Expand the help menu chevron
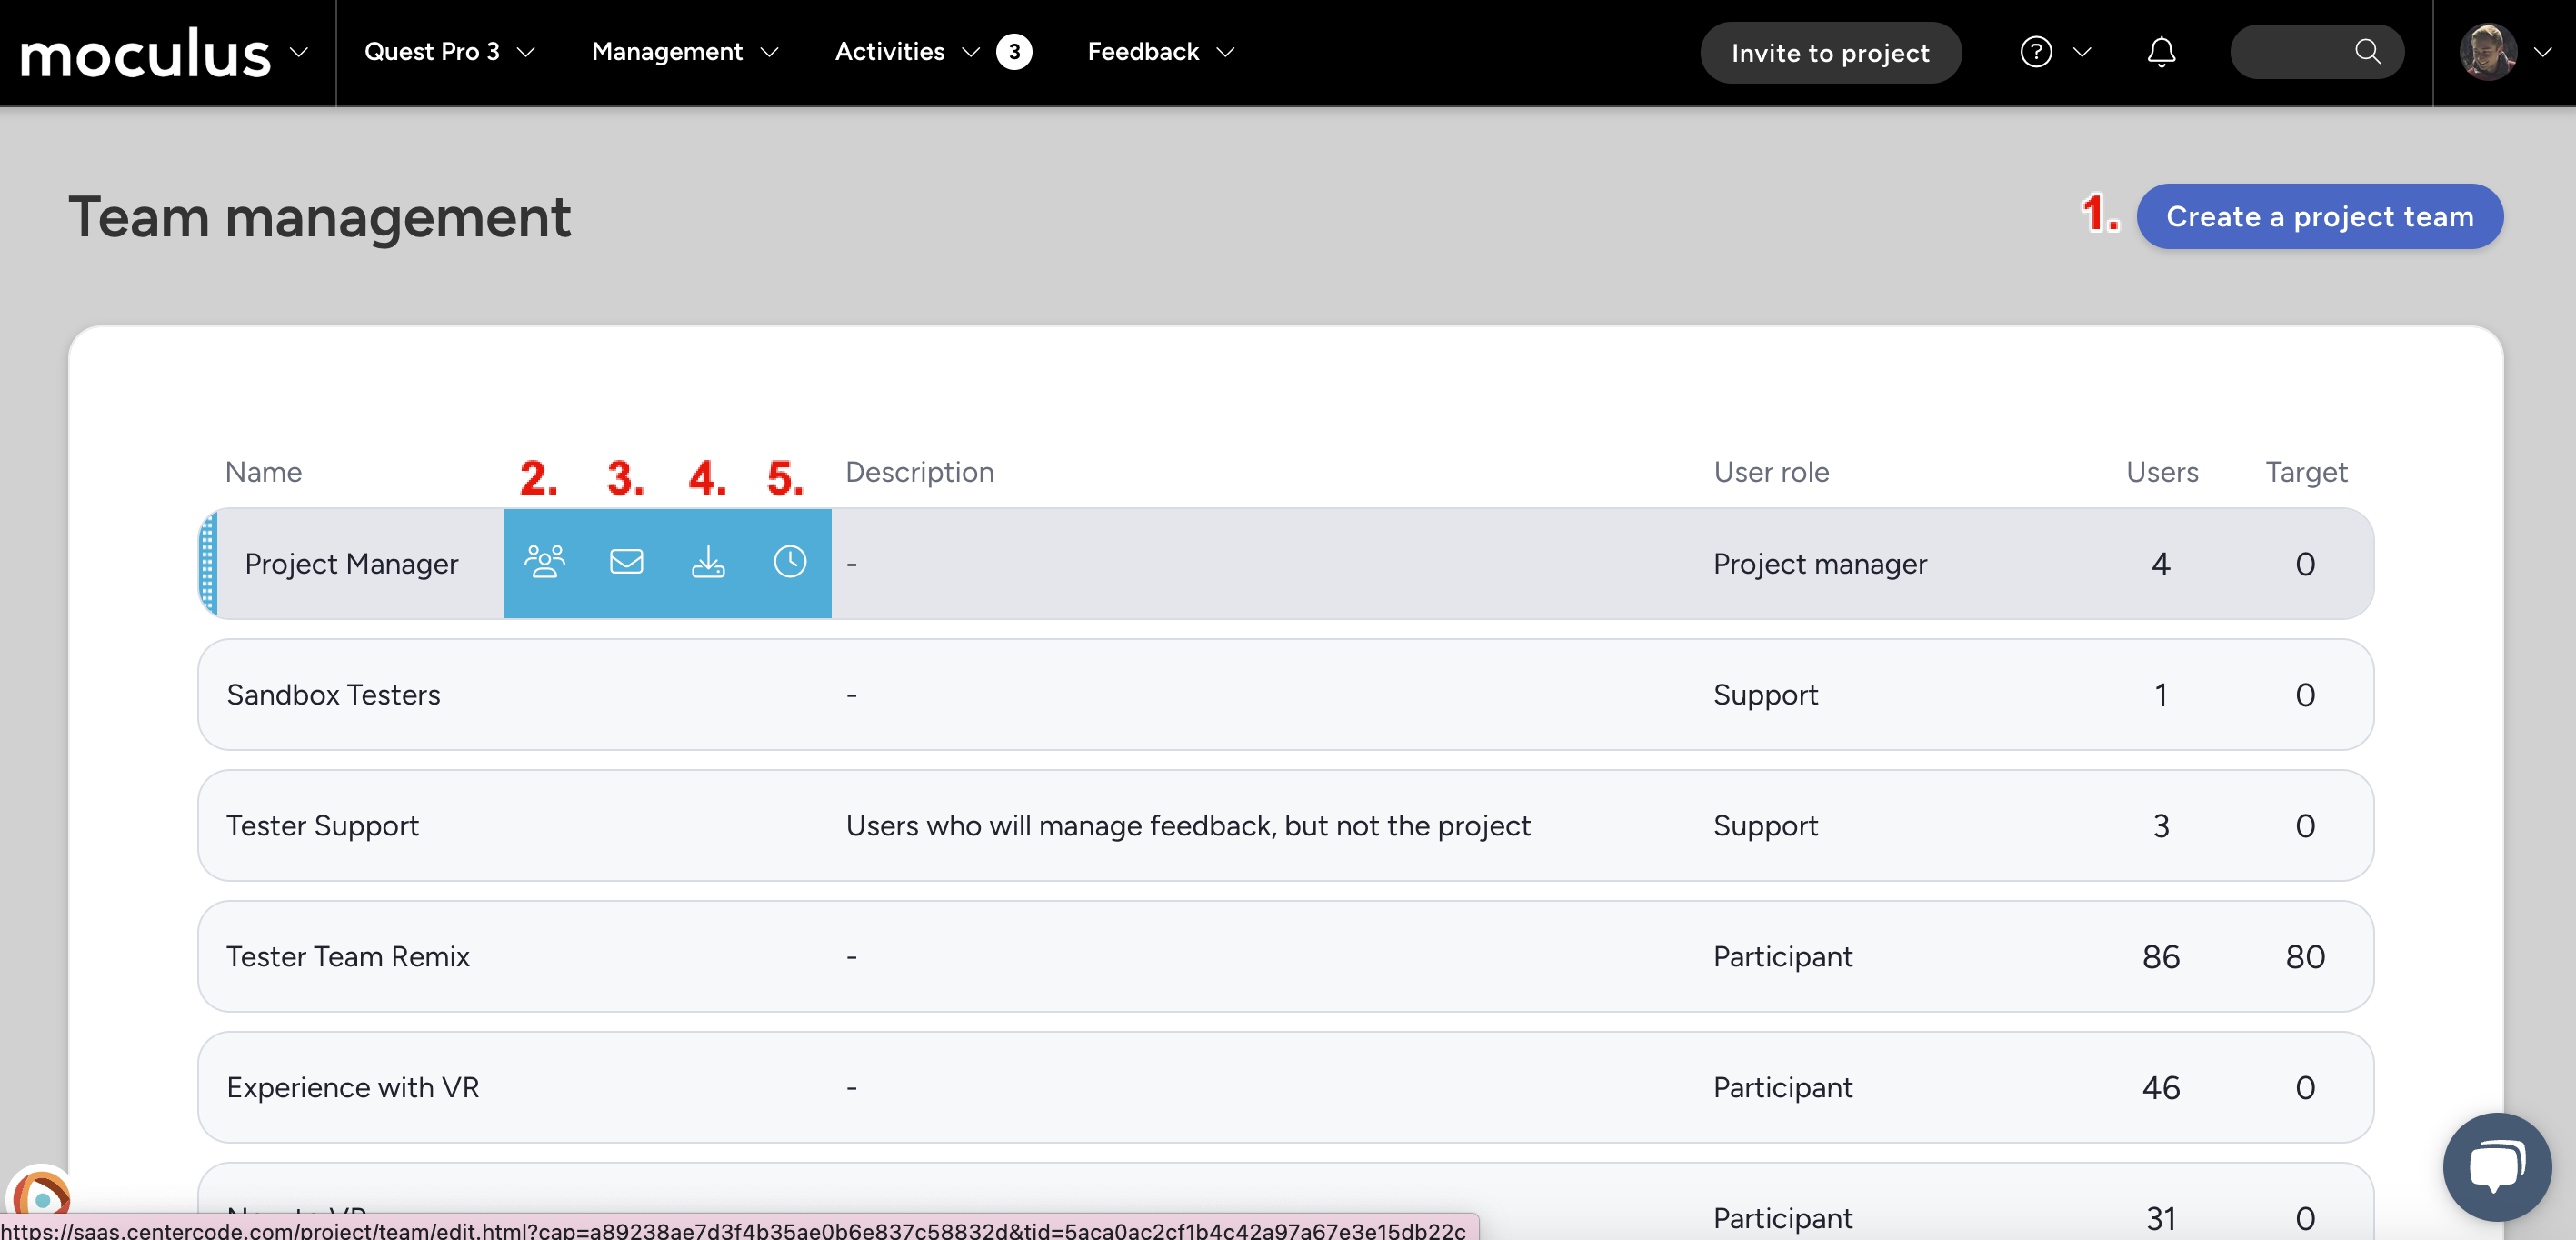The height and width of the screenshot is (1240, 2576). pos(2082,52)
